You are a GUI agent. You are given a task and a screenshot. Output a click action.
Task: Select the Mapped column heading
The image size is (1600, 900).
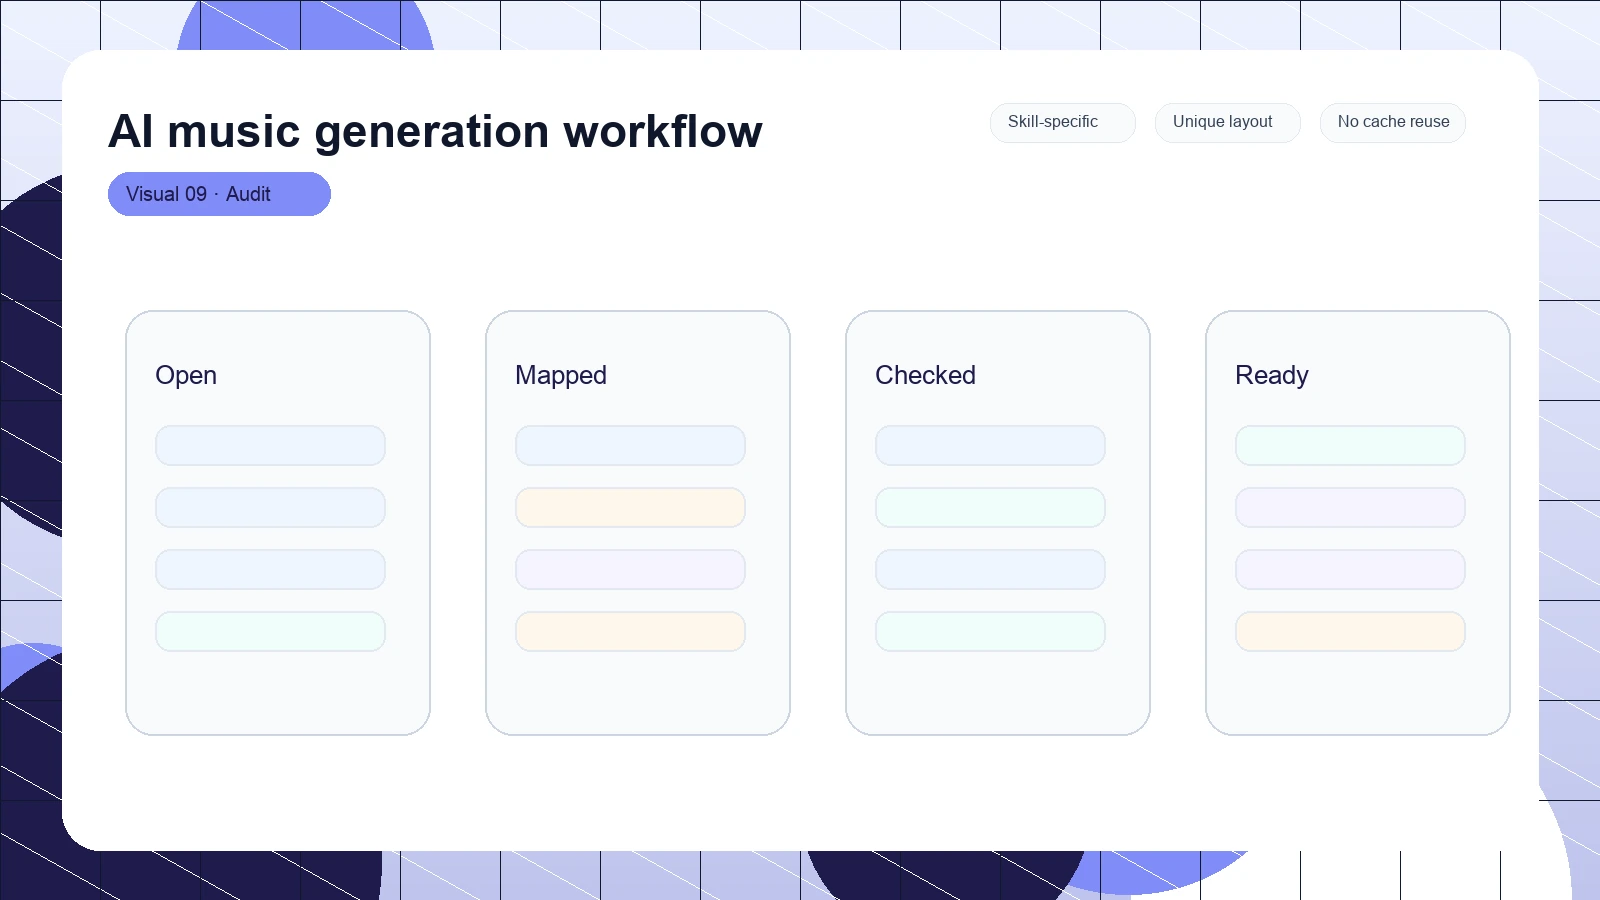coord(561,375)
